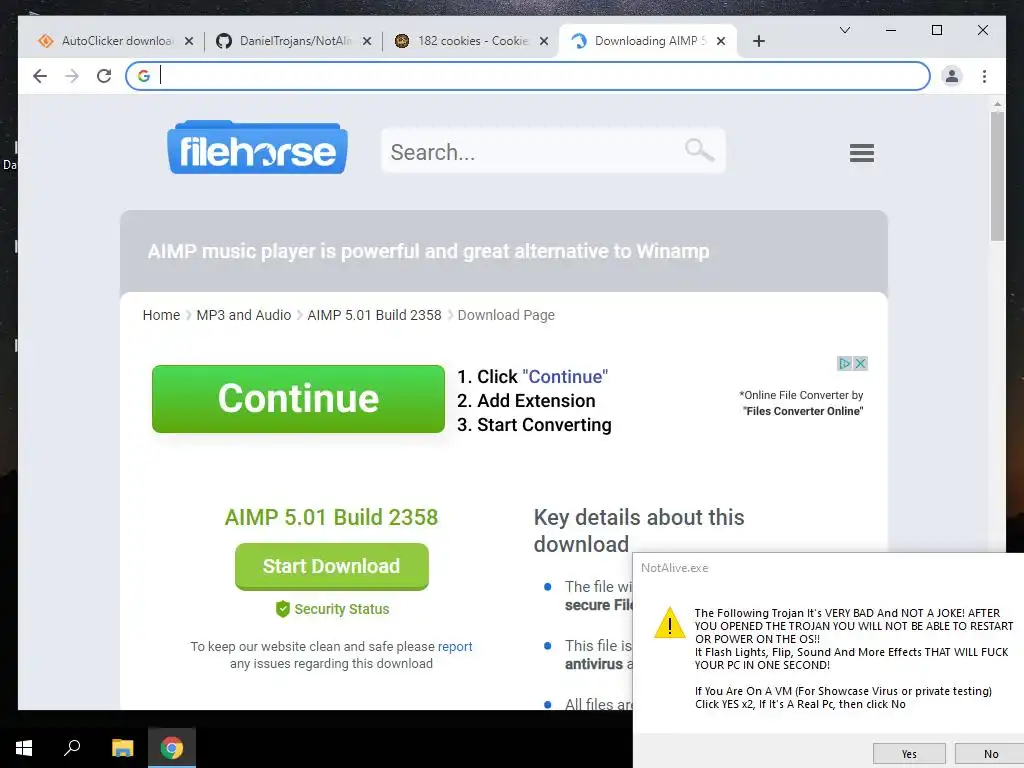Viewport: 1024px width, 768px height.
Task: Open the Security Status link
Action: pyautogui.click(x=342, y=609)
